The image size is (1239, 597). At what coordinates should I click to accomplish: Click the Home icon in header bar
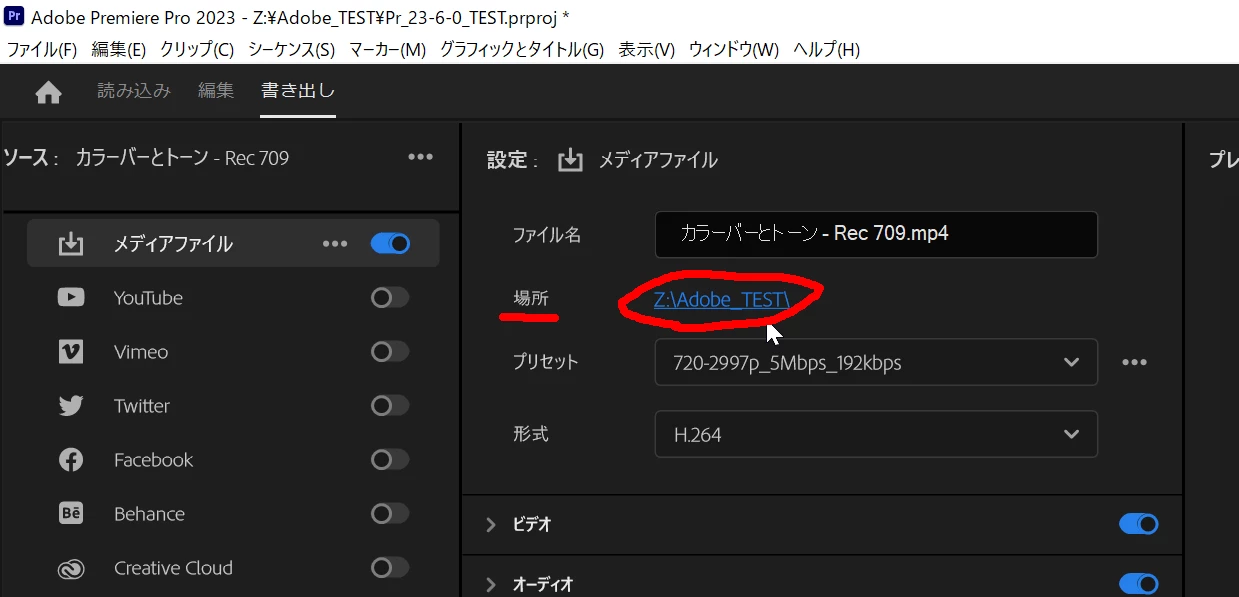[48, 93]
